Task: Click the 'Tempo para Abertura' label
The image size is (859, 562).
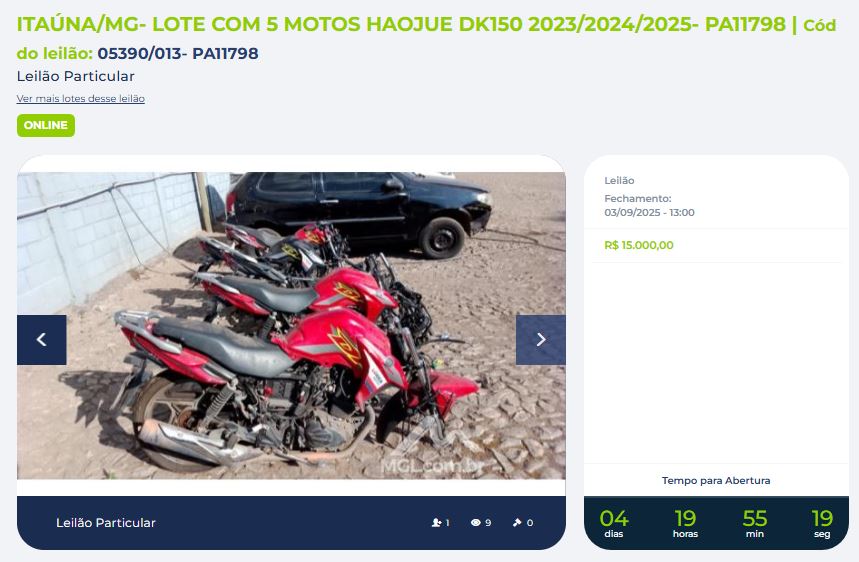Action: click(x=716, y=480)
